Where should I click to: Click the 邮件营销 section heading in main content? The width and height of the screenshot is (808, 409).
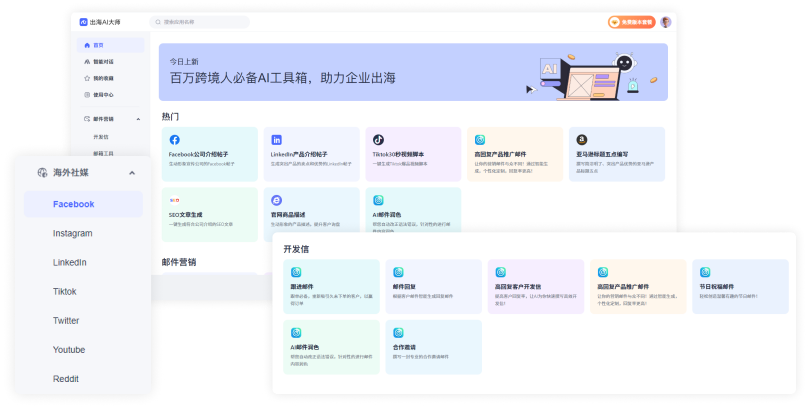pos(179,262)
